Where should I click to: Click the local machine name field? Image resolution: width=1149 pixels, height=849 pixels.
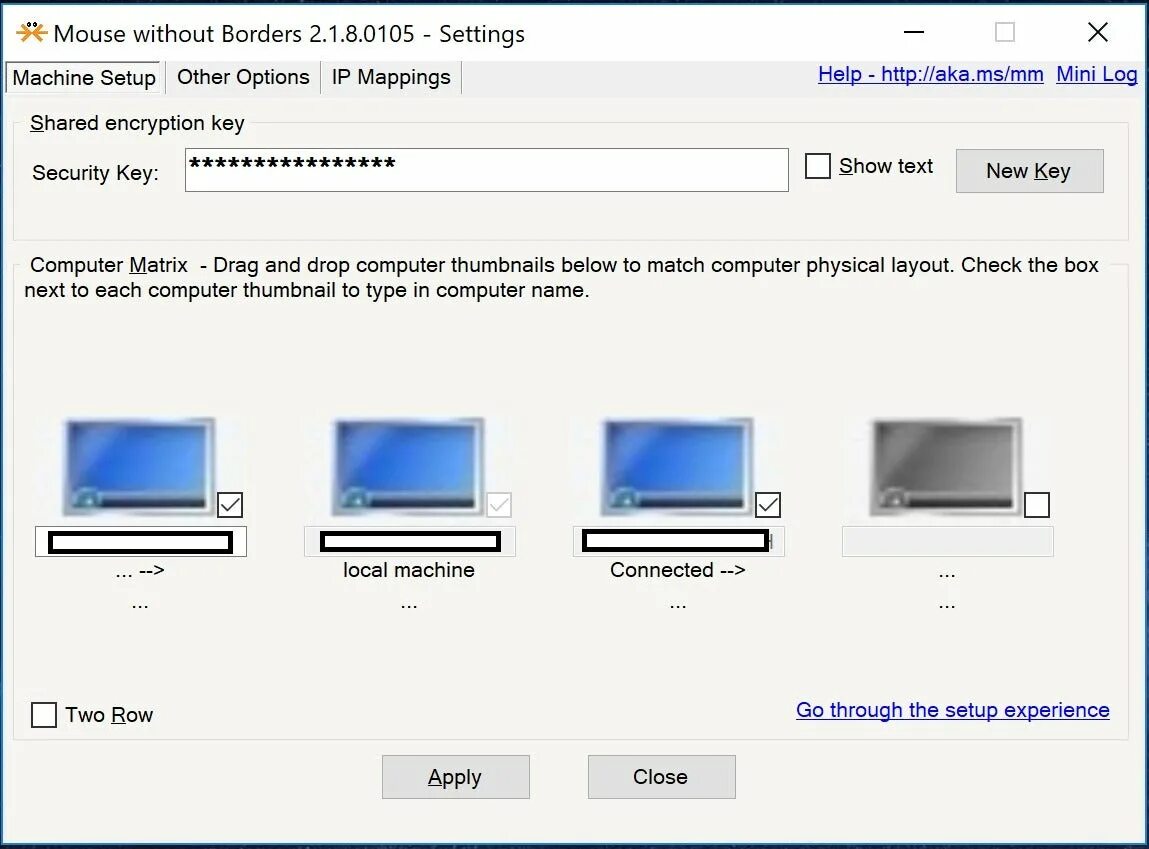pos(410,541)
